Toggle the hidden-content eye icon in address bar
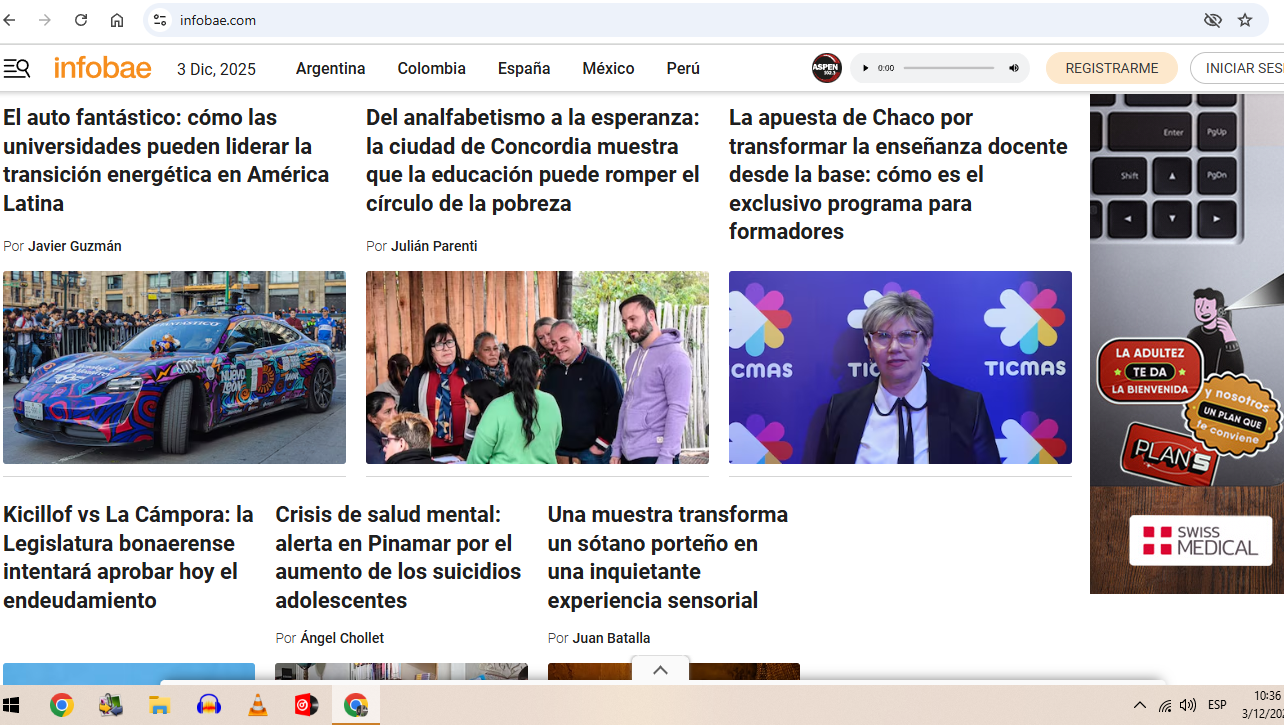 coord(1212,20)
